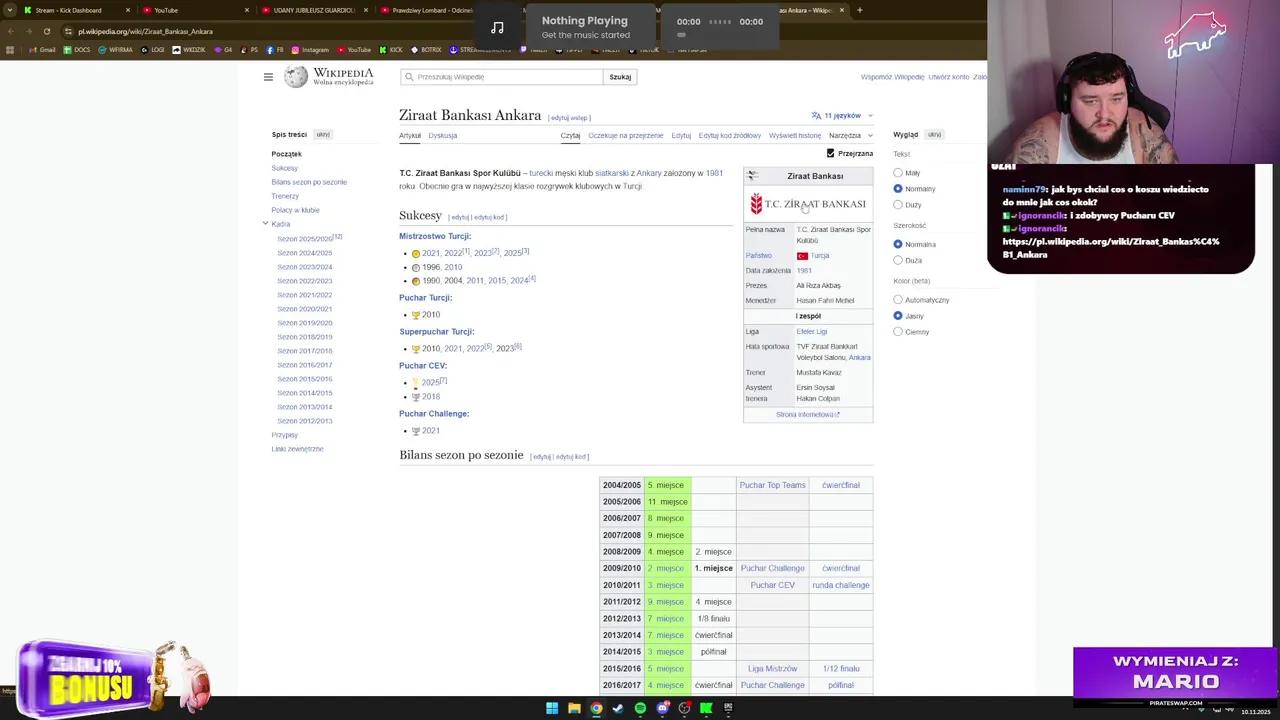Screen dimensions: 1280x720
Task: Open the DOCS bookmark
Action: tap(77, 50)
